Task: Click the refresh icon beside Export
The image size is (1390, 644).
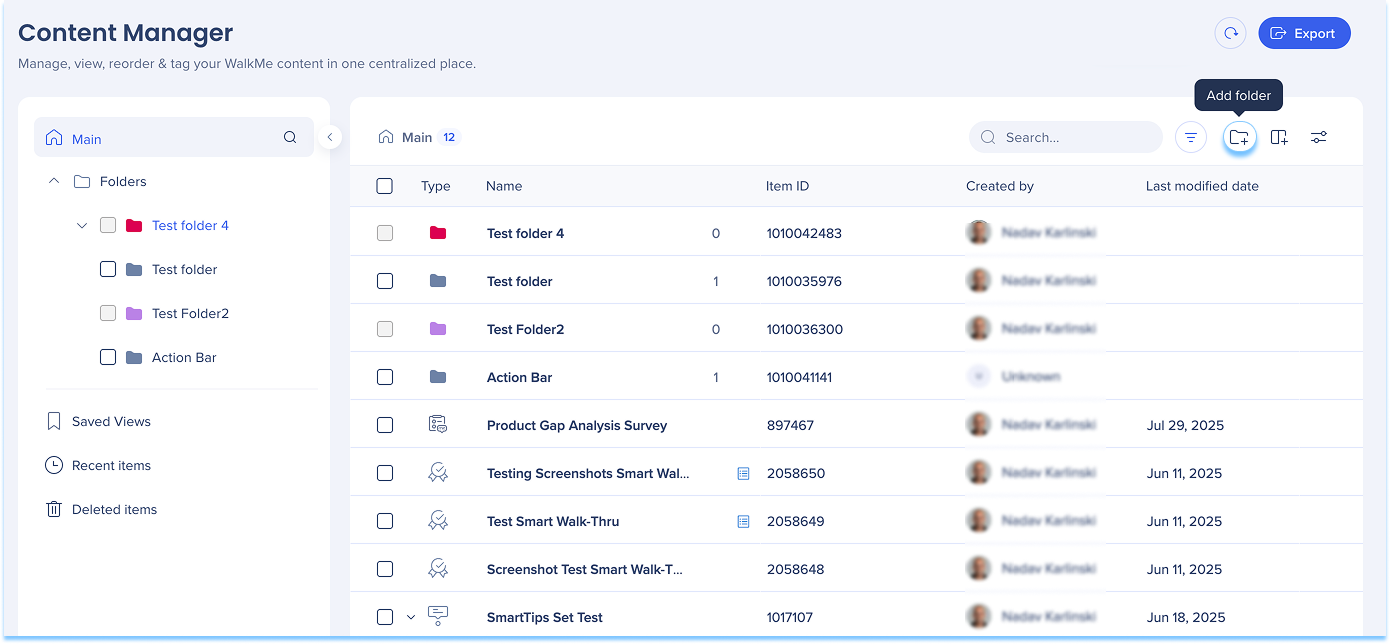Action: click(x=1231, y=33)
